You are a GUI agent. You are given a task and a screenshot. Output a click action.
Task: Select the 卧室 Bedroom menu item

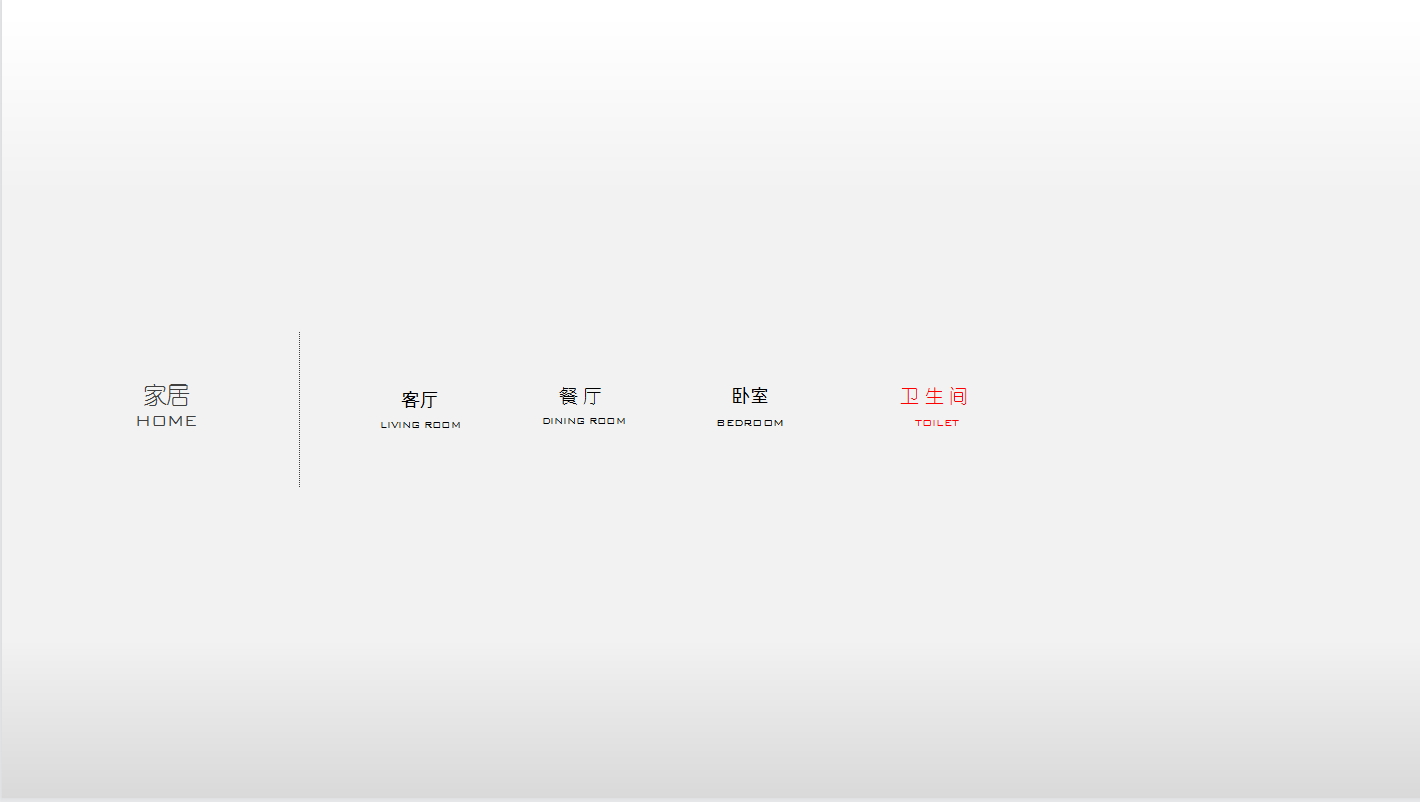coord(750,407)
